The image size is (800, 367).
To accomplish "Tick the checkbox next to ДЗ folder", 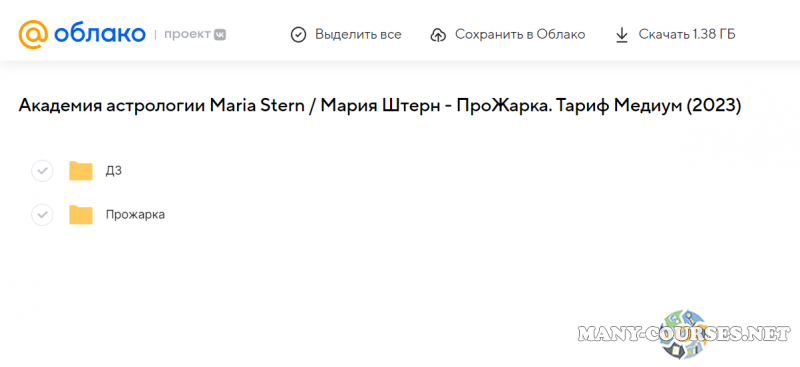I will point(42,171).
